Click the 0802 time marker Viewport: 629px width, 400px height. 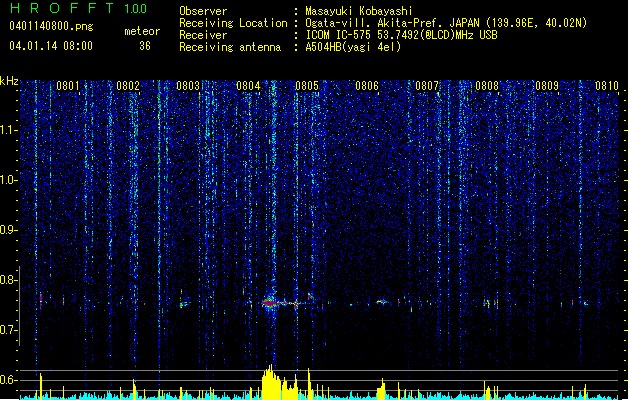[128, 86]
